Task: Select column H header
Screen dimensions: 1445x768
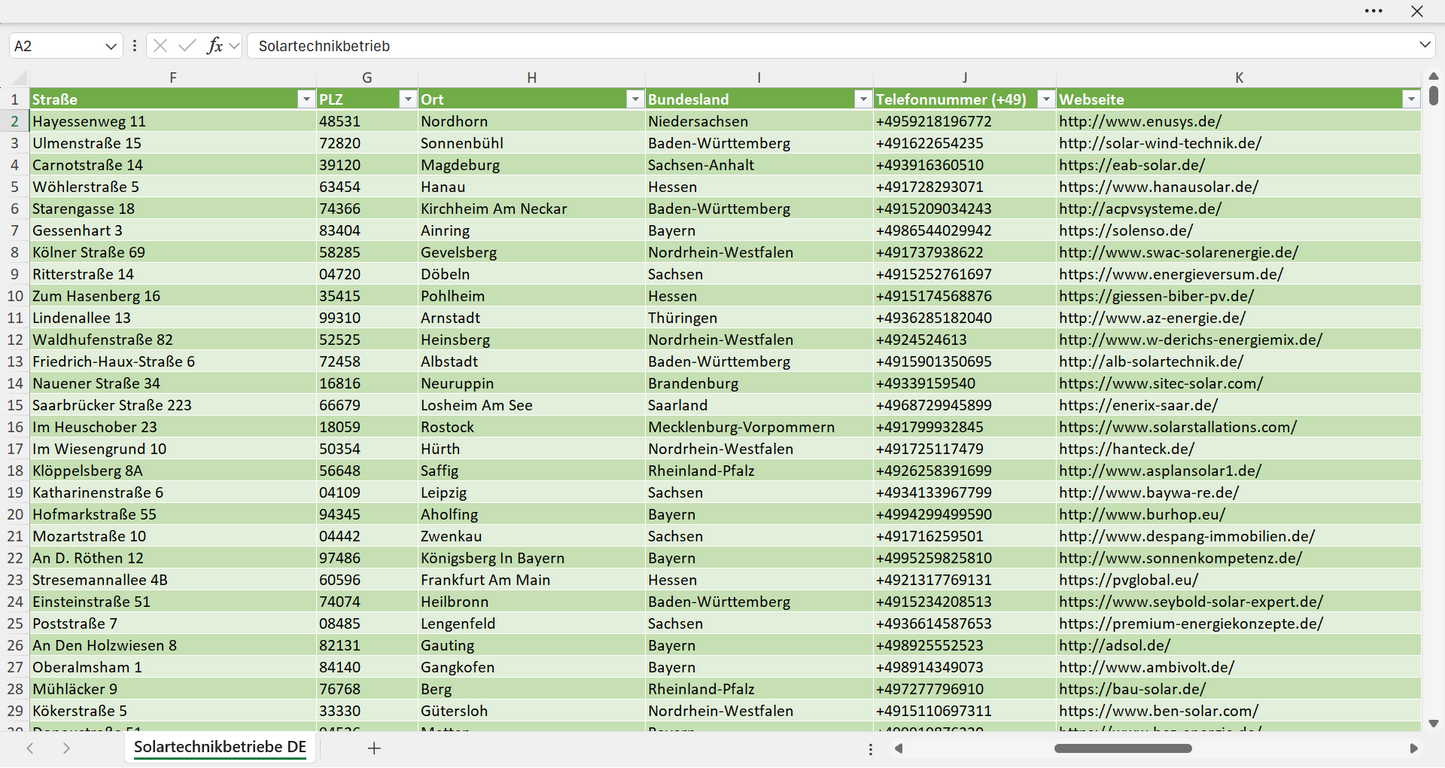Action: click(x=531, y=78)
